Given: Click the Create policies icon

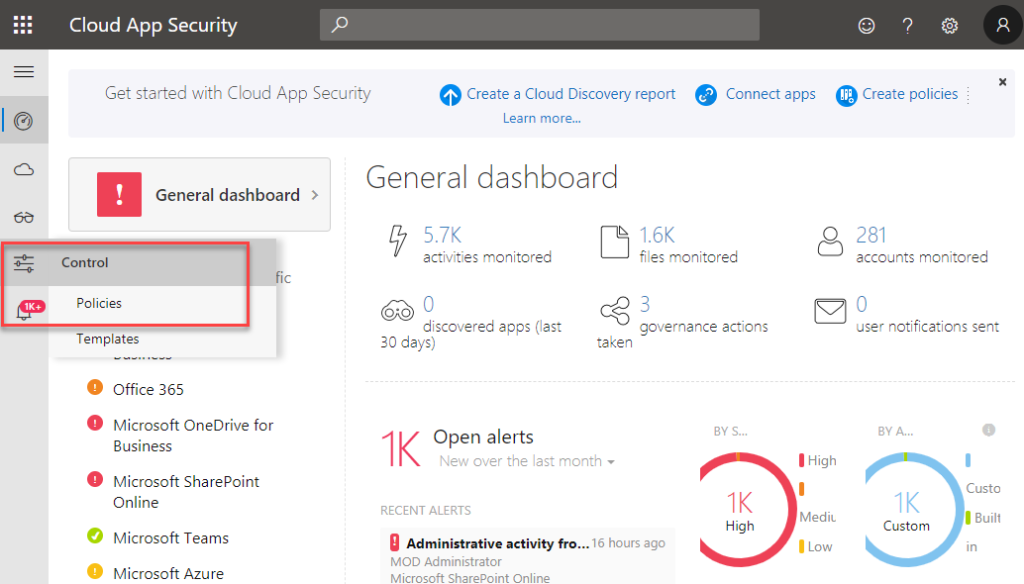Looking at the screenshot, I should (x=846, y=95).
